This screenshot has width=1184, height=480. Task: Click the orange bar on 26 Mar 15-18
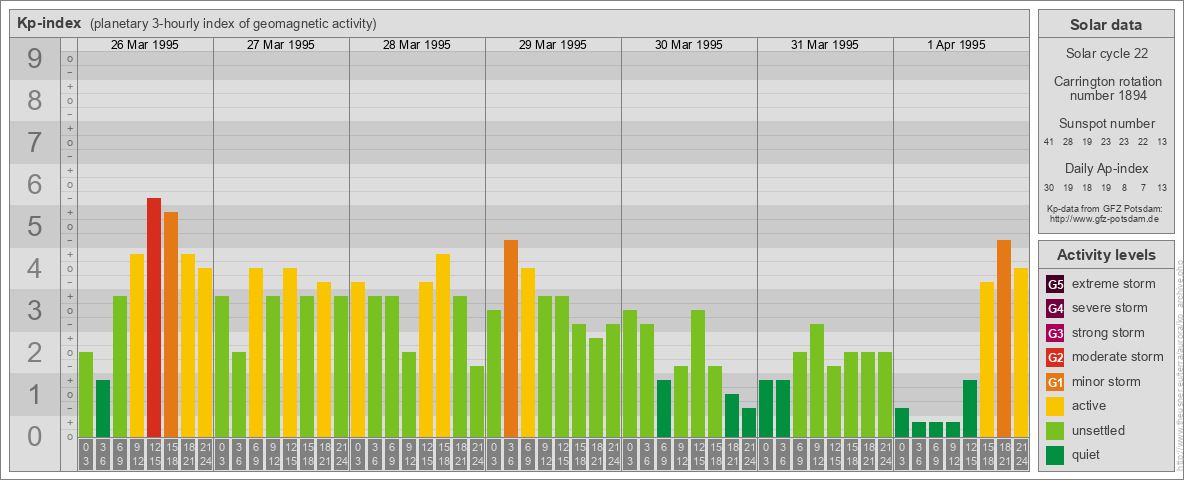point(171,324)
